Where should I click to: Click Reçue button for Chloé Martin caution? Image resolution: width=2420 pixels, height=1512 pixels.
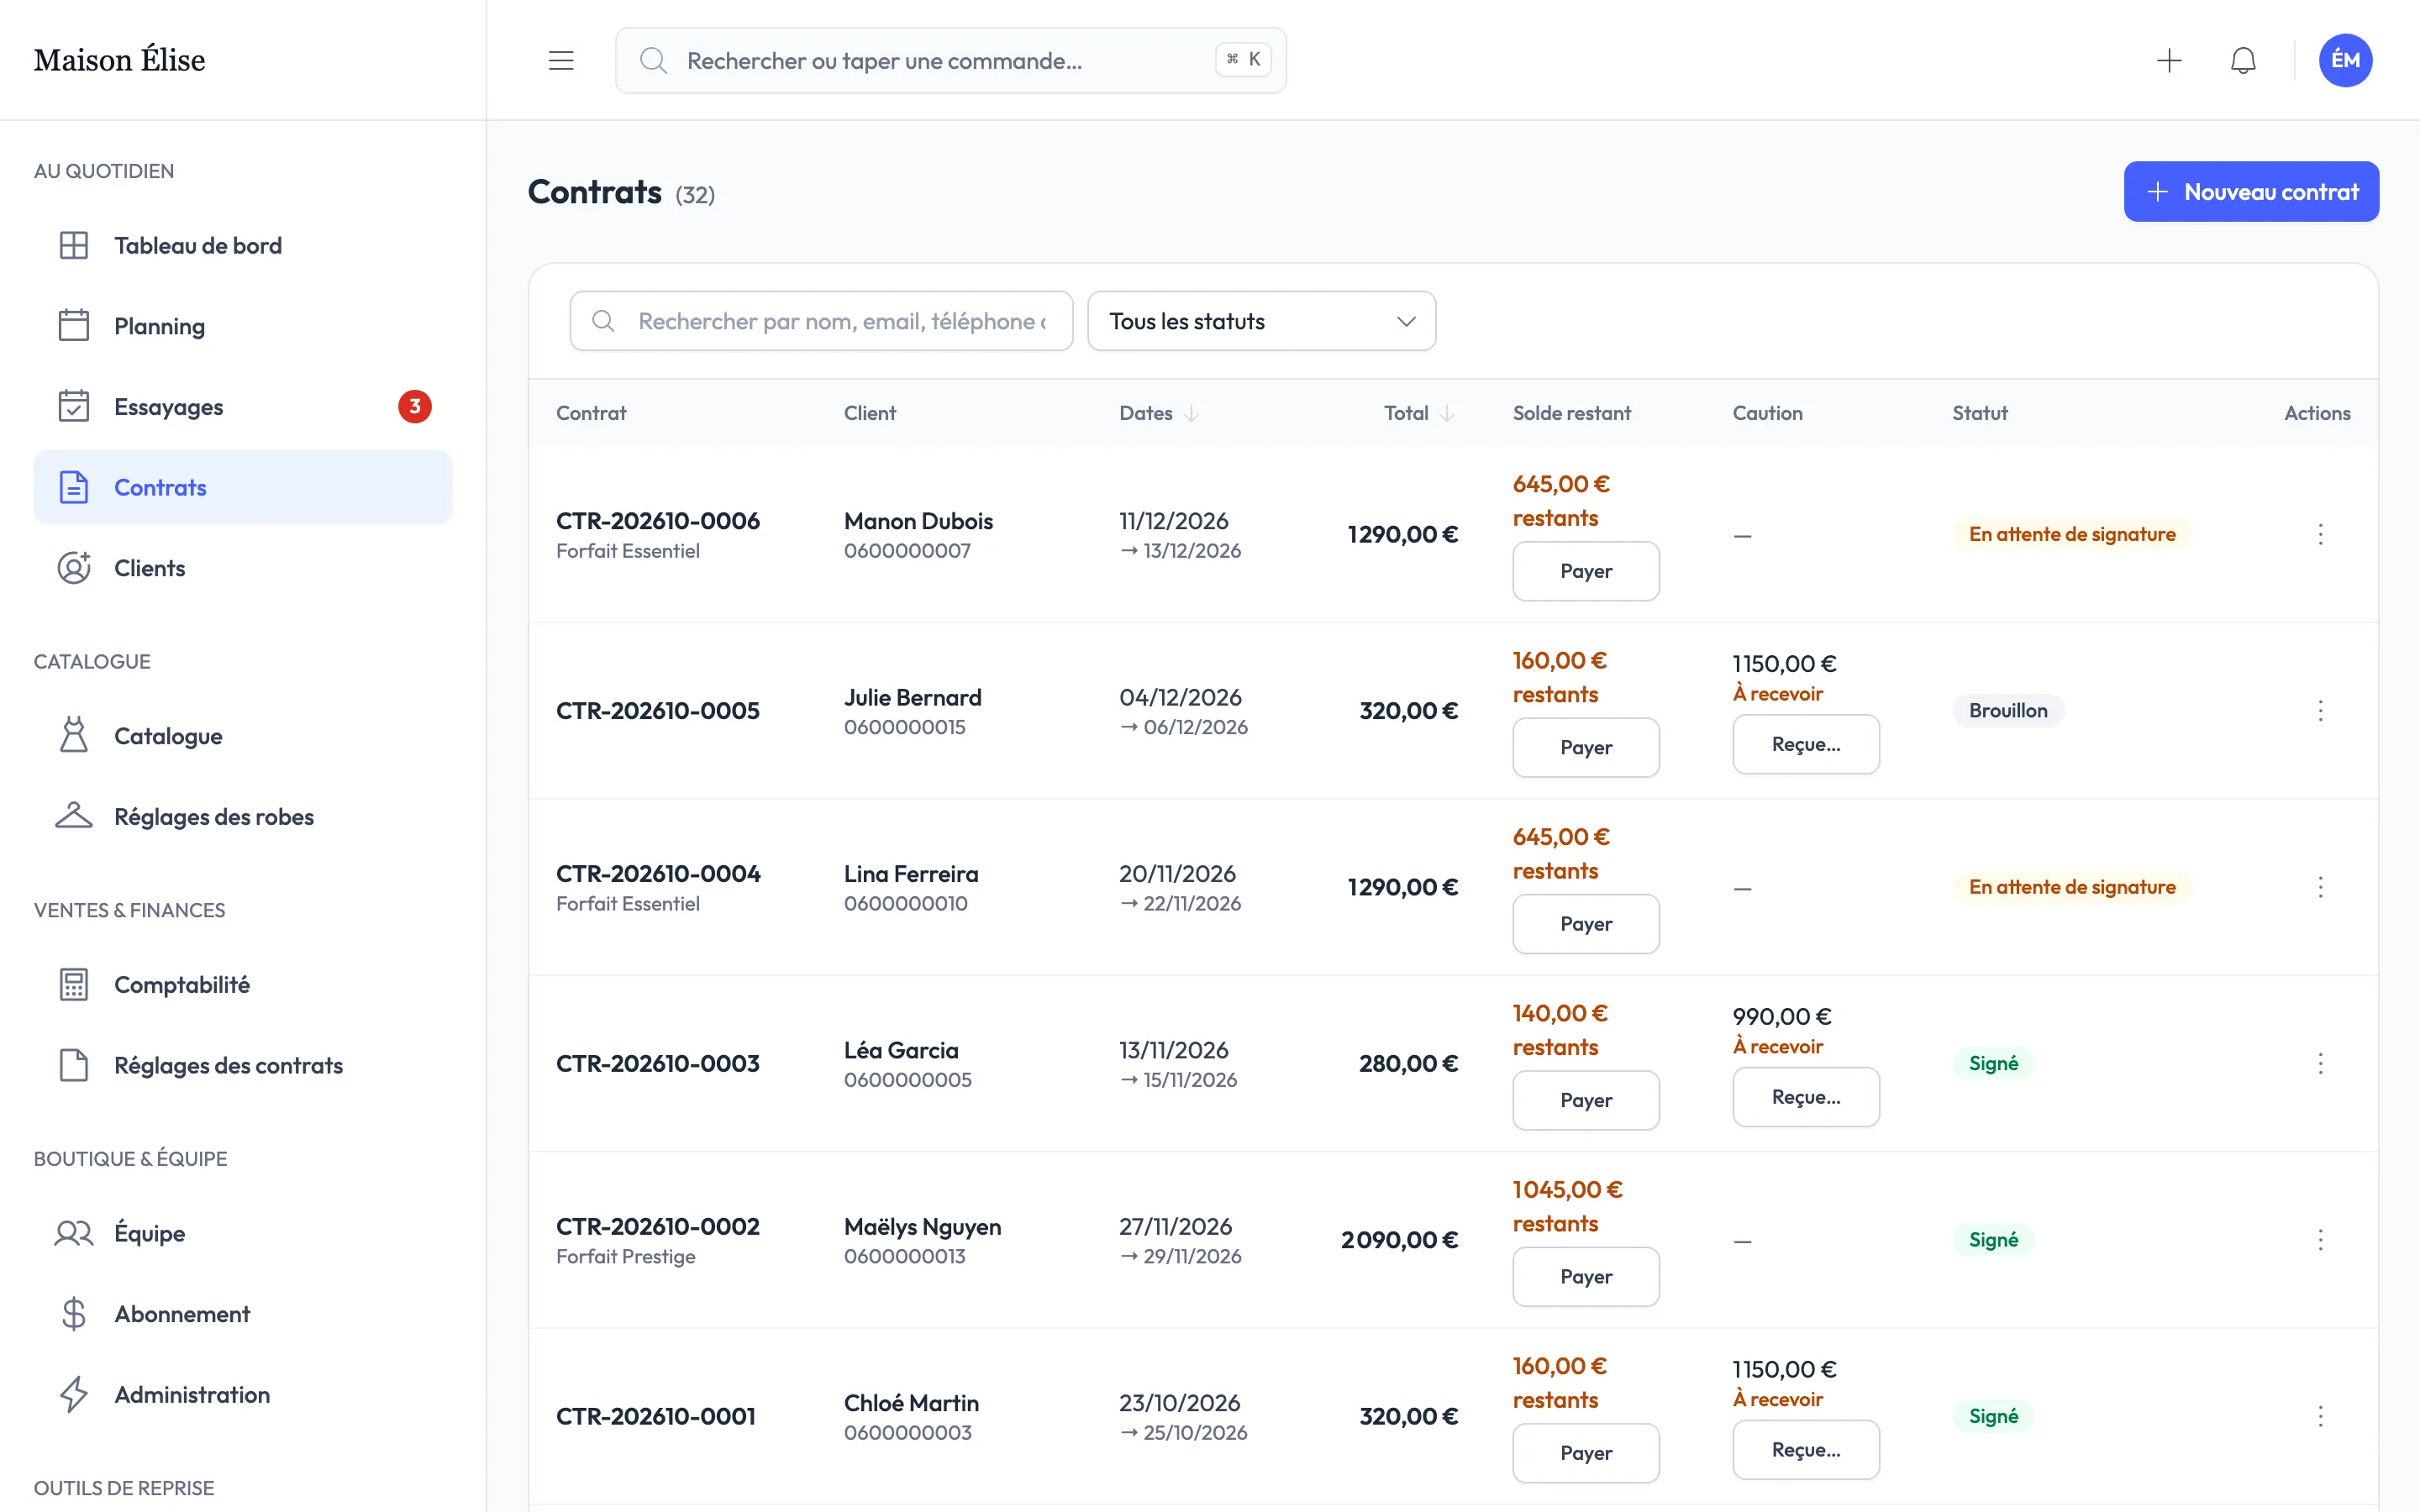tap(1805, 1450)
